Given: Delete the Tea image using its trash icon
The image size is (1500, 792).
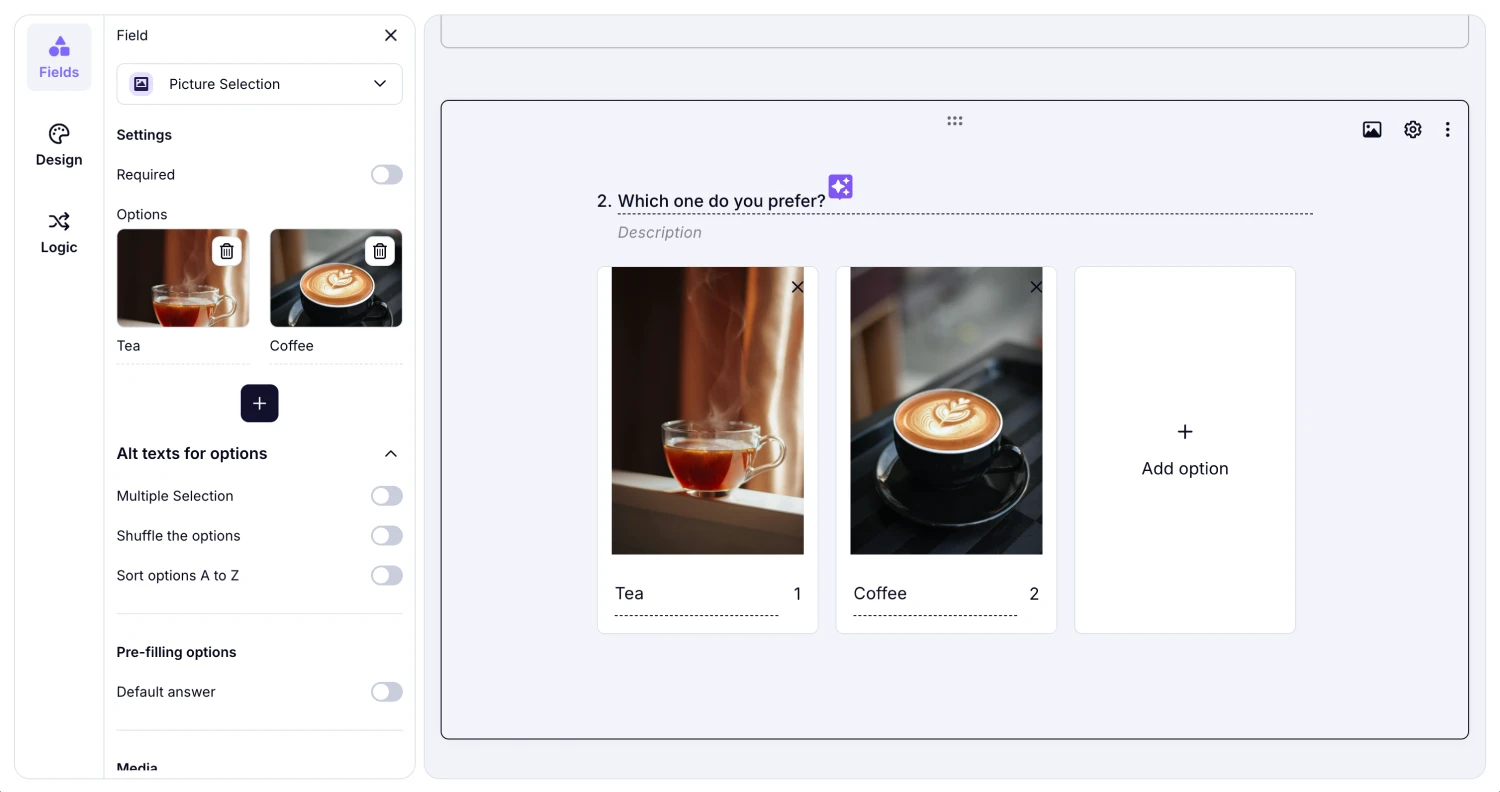Looking at the screenshot, I should [227, 251].
